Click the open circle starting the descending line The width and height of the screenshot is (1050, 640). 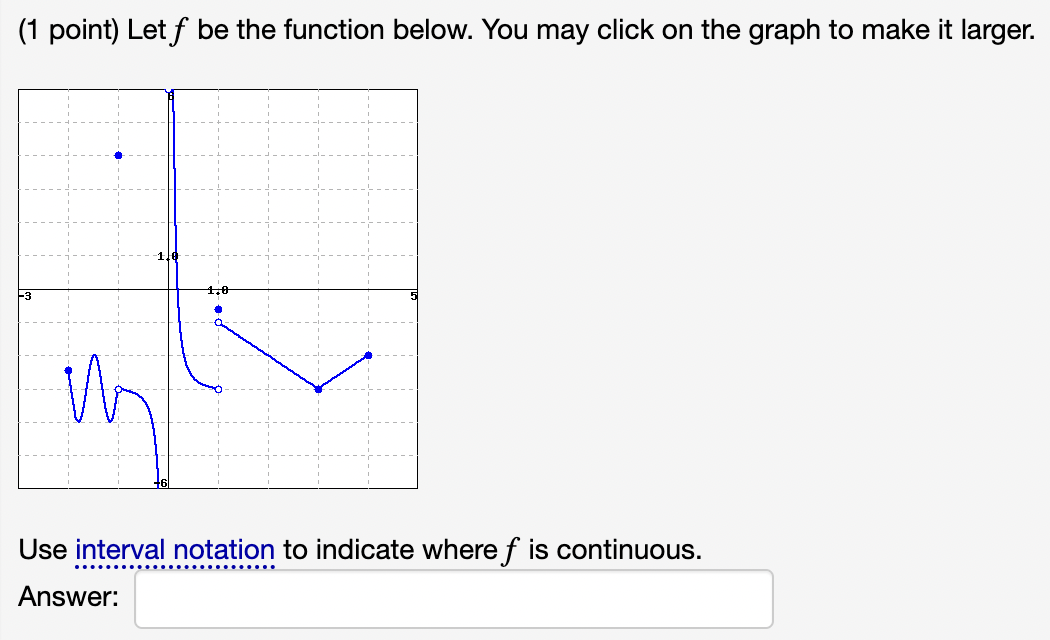218,323
